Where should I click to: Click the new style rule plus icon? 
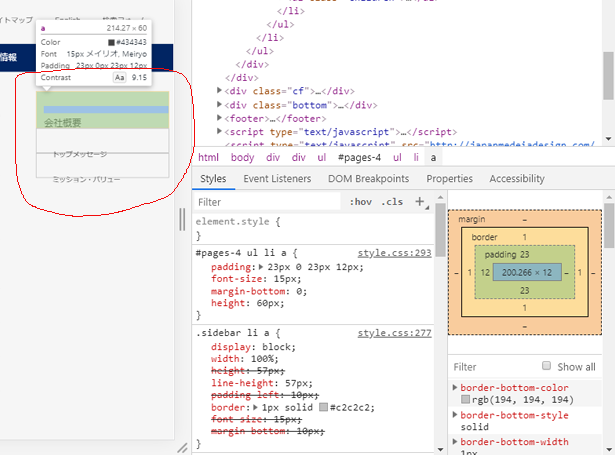(x=420, y=202)
